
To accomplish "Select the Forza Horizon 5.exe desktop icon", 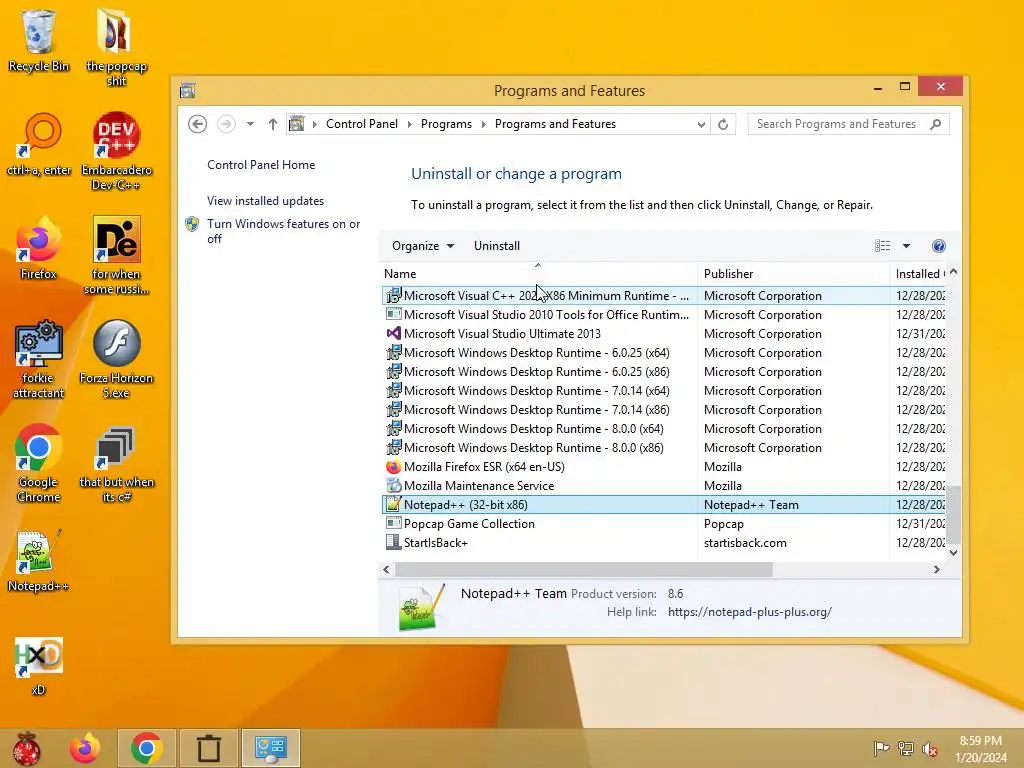I will tap(116, 359).
